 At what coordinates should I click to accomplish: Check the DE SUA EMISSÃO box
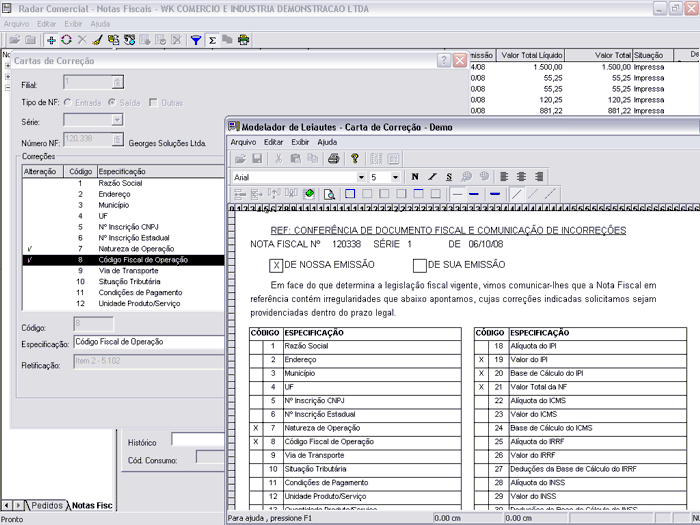(x=420, y=265)
